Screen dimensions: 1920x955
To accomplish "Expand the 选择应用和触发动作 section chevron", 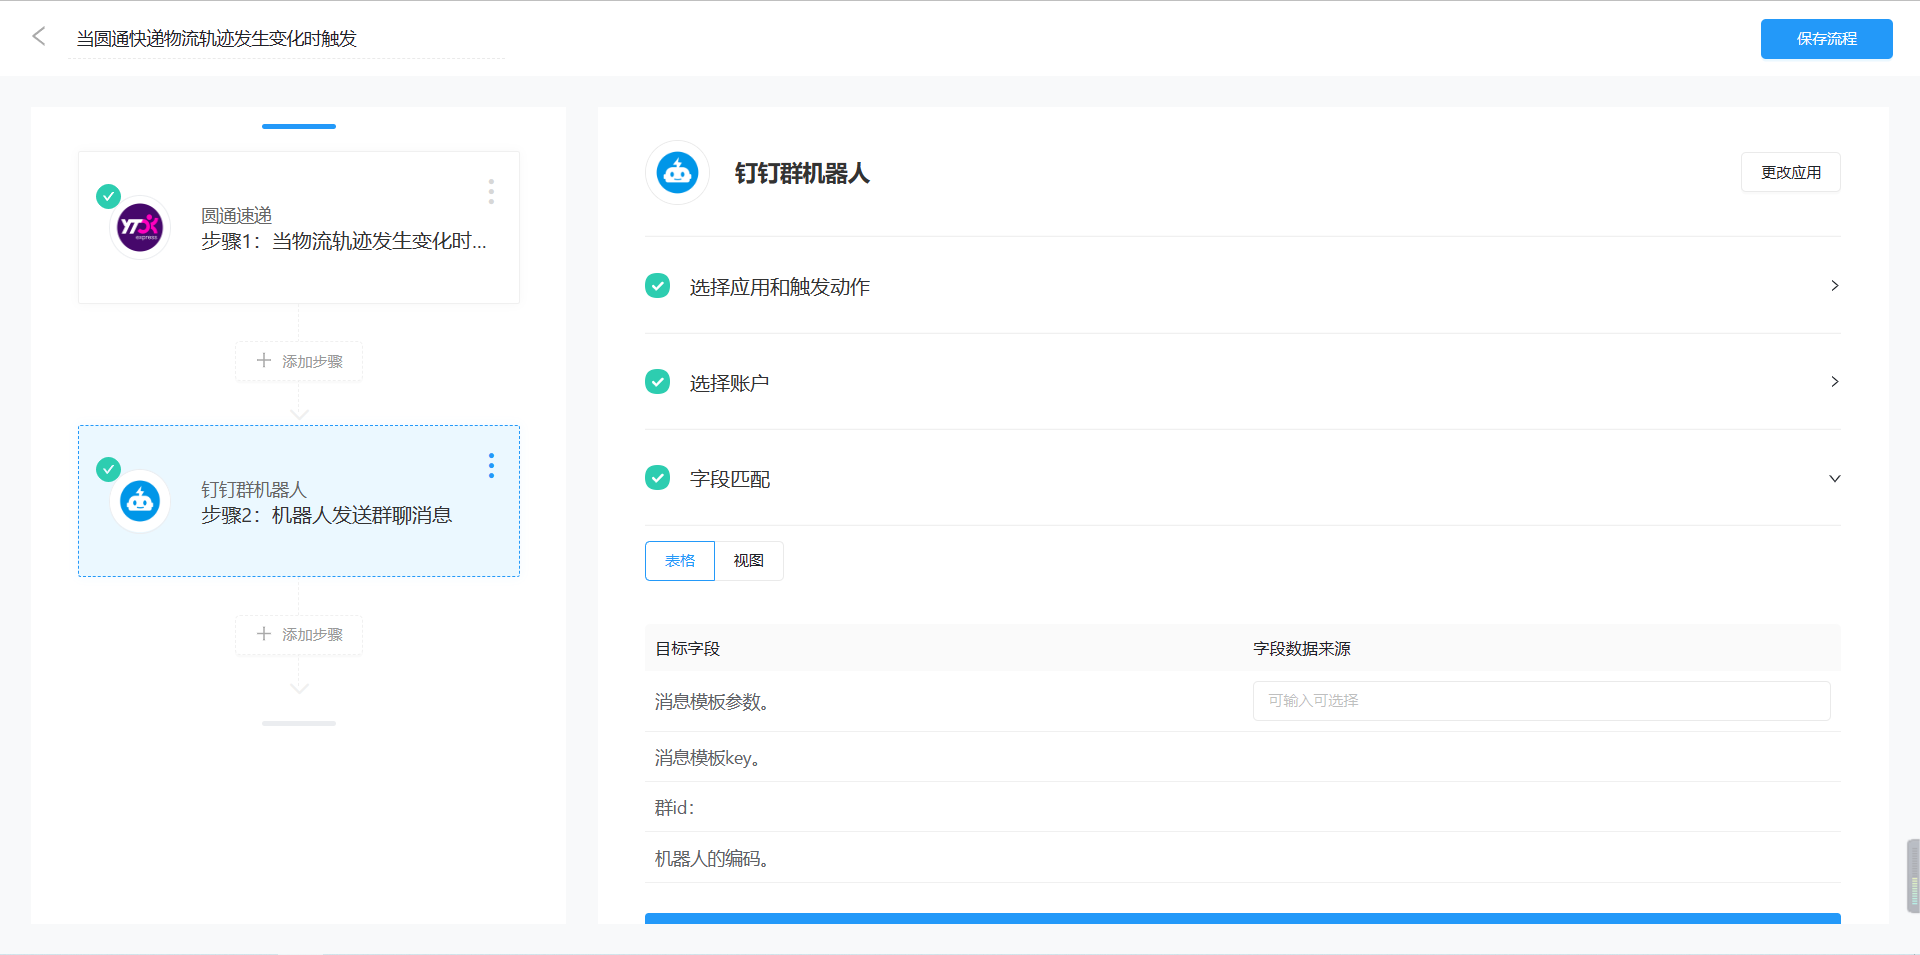I will pos(1834,286).
